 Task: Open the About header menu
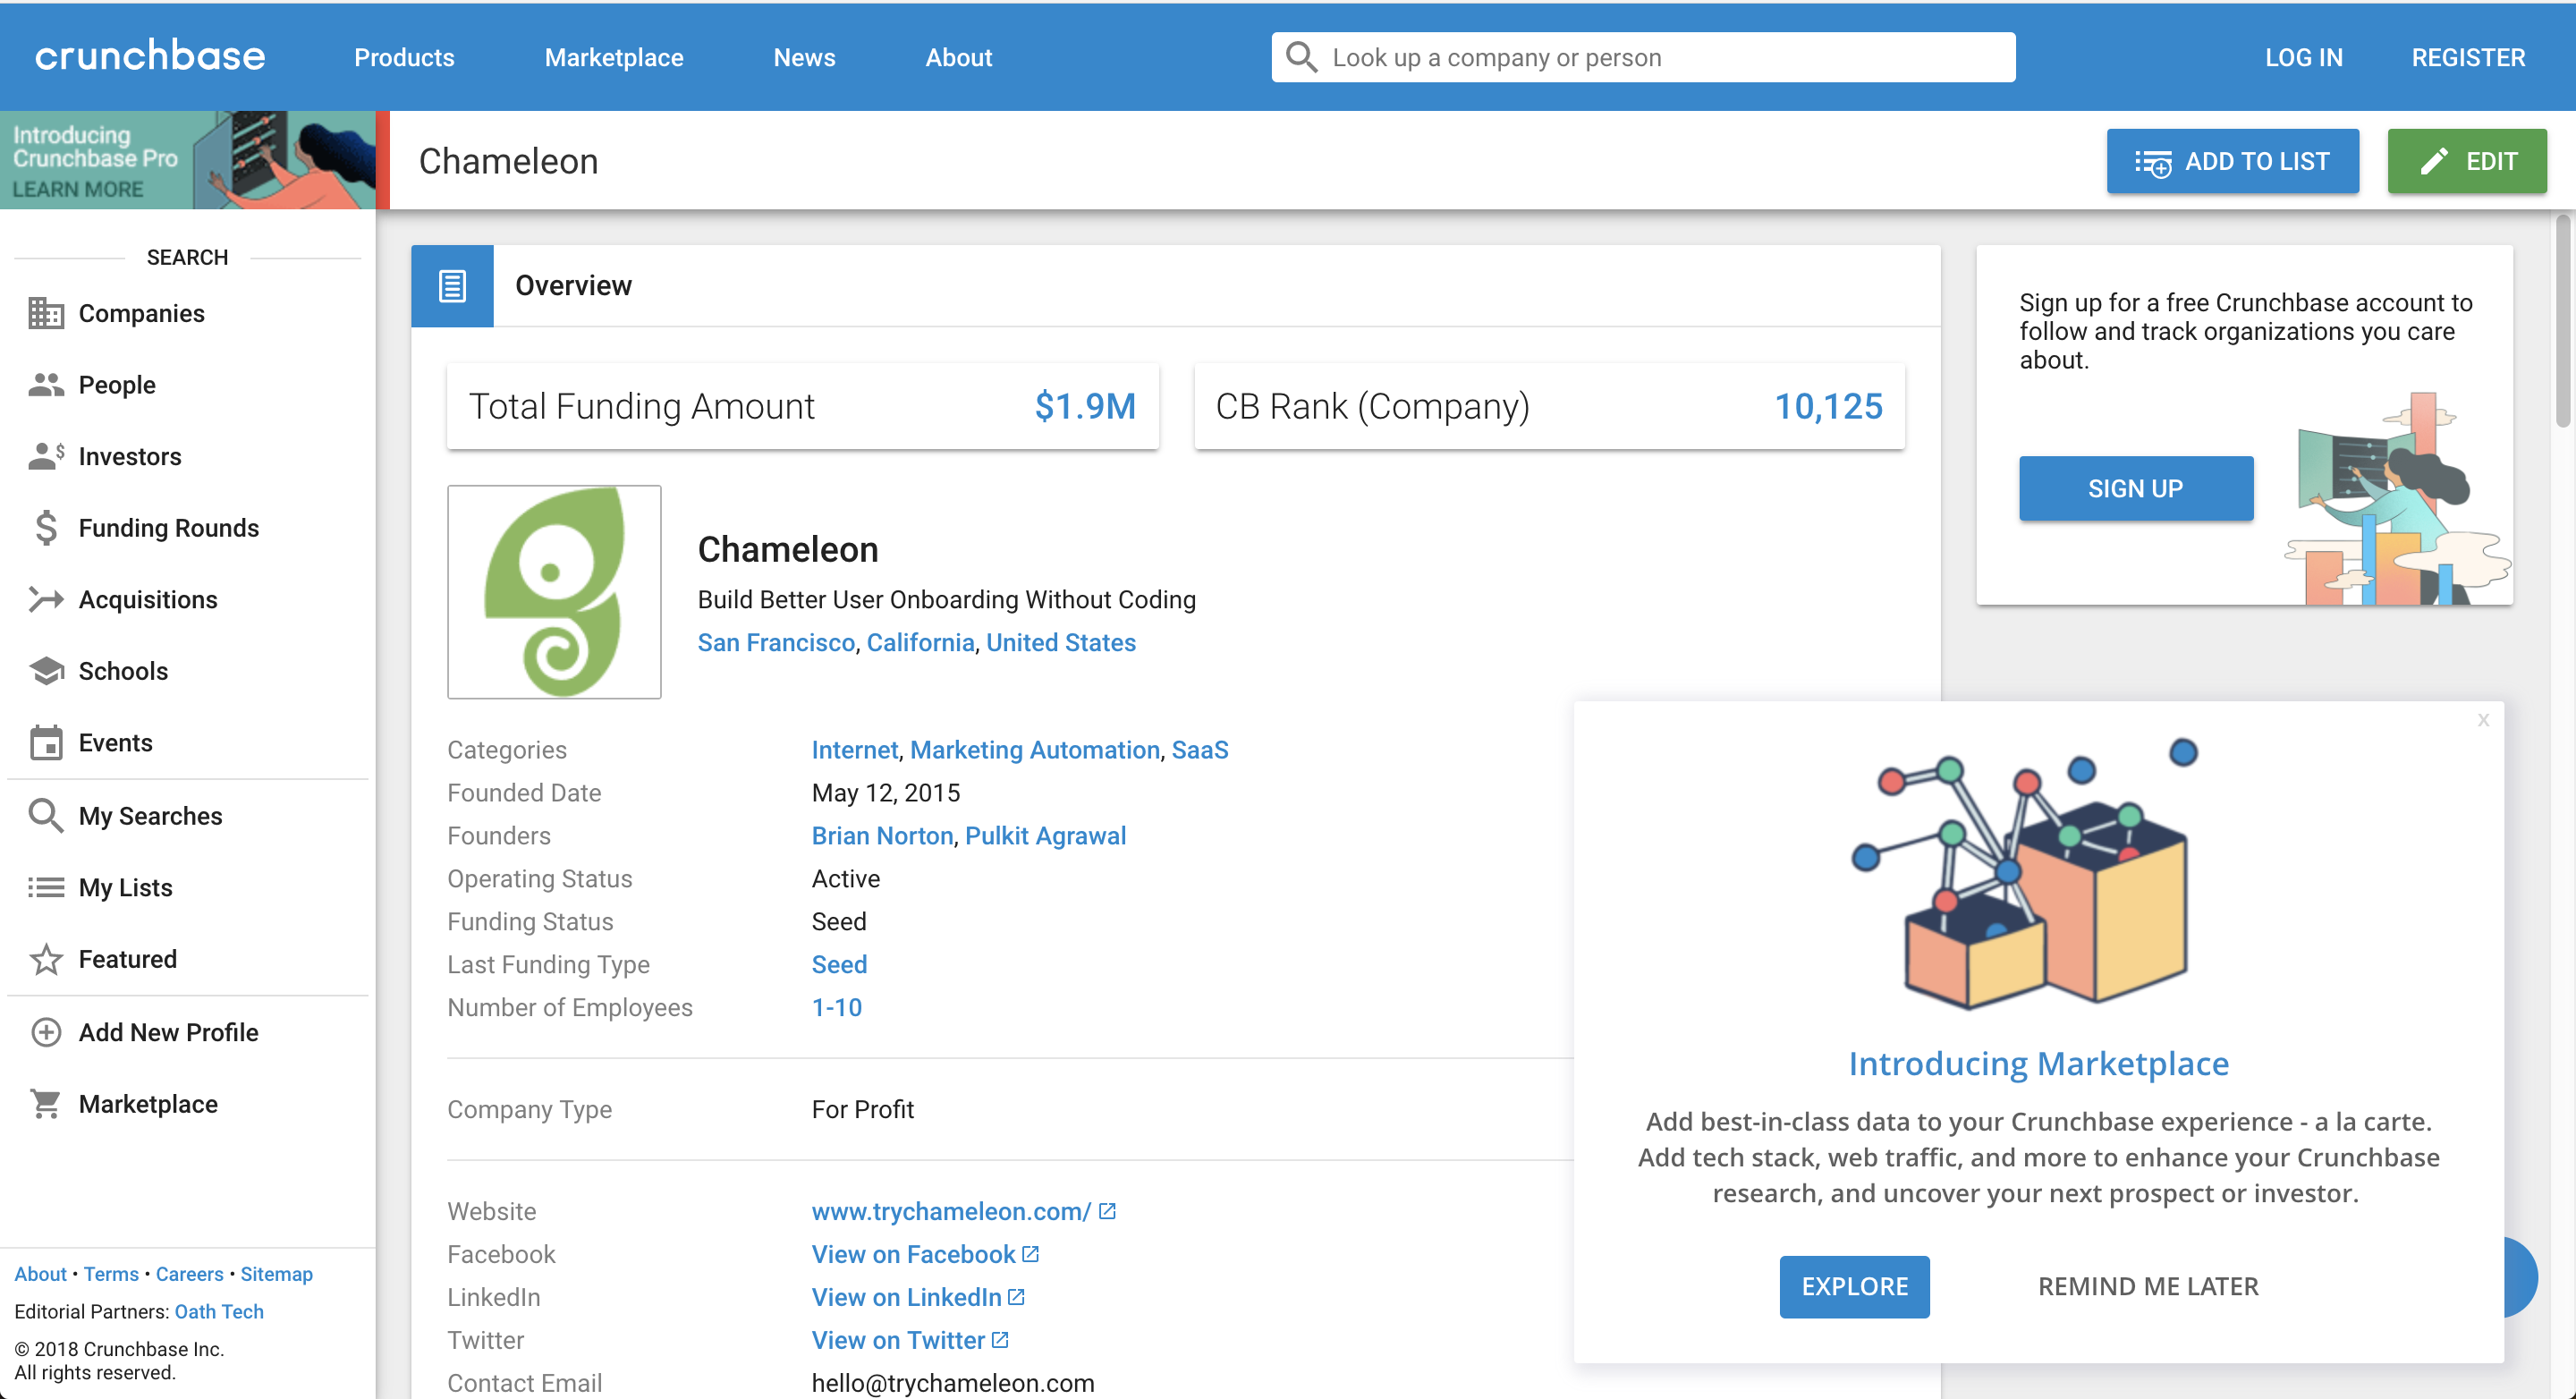[958, 57]
